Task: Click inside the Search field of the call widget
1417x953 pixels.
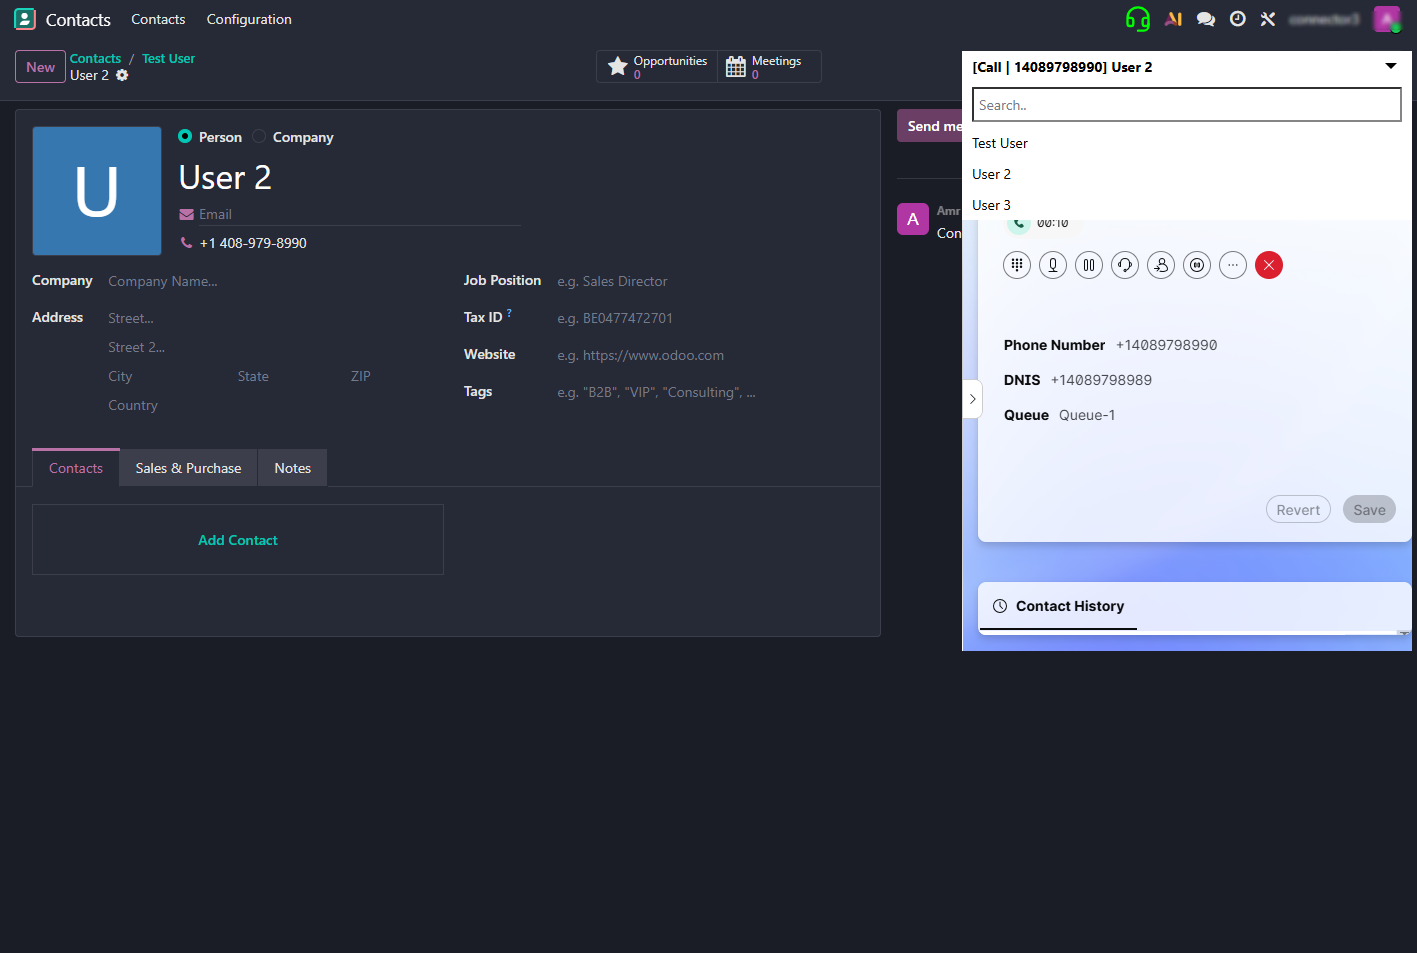Action: tap(1186, 104)
